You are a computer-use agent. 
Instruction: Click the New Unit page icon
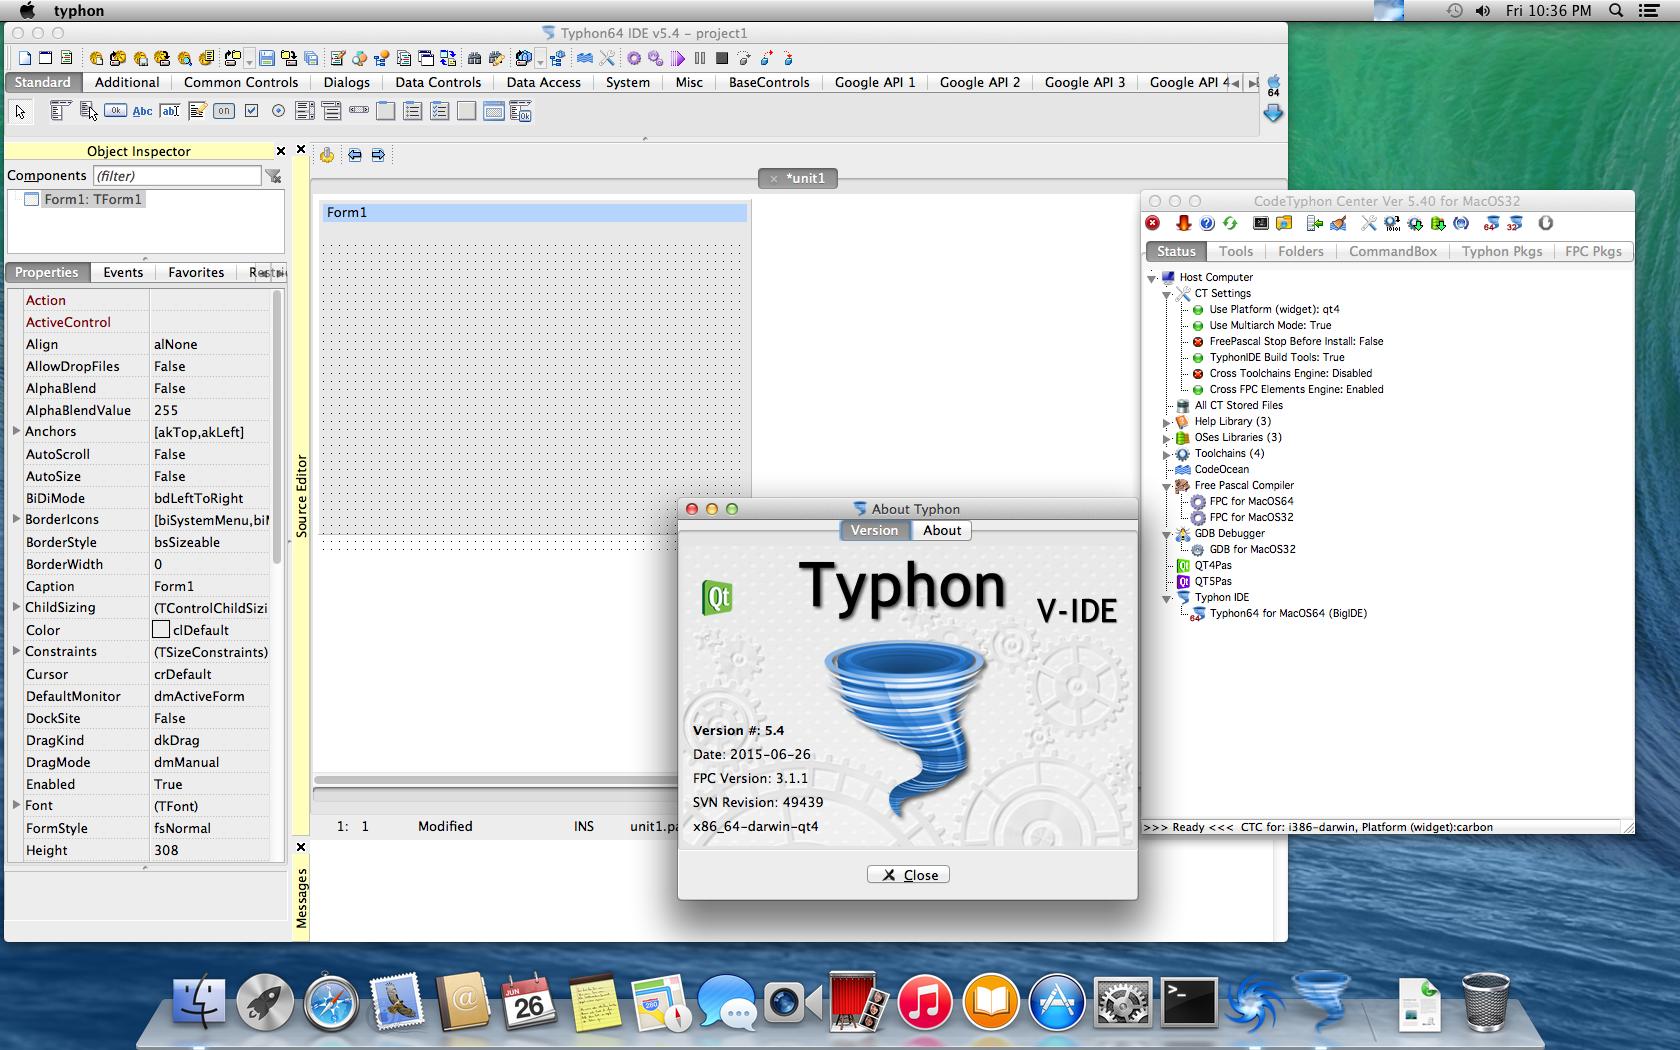tap(25, 58)
